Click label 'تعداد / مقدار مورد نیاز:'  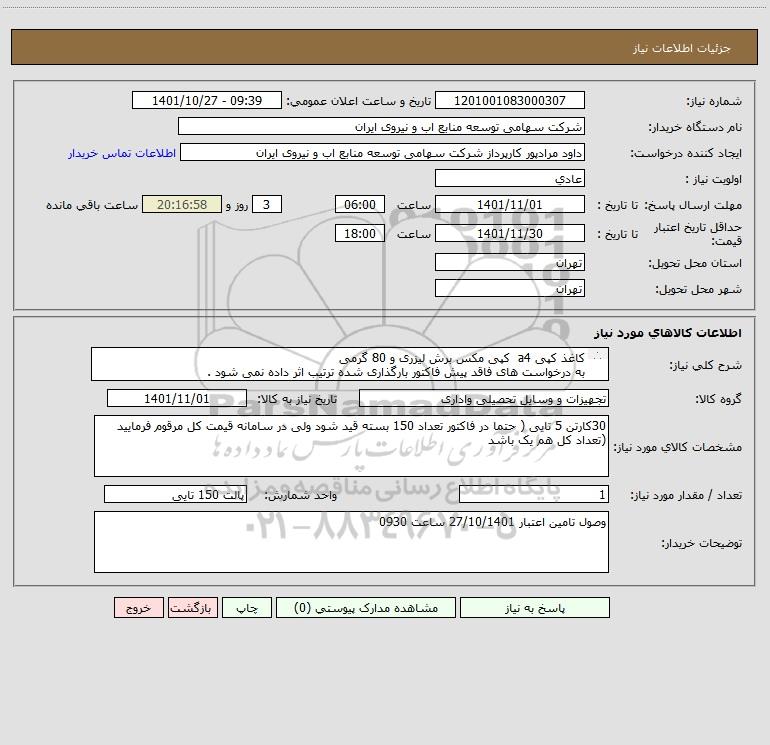(686, 495)
